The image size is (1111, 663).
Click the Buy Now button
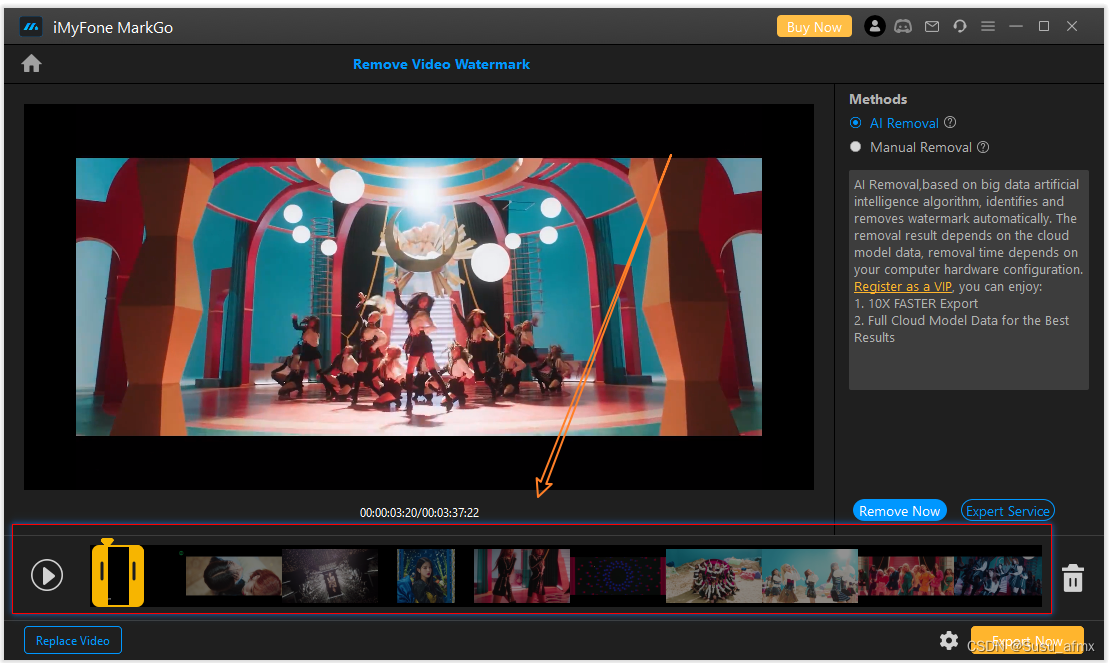click(x=814, y=27)
